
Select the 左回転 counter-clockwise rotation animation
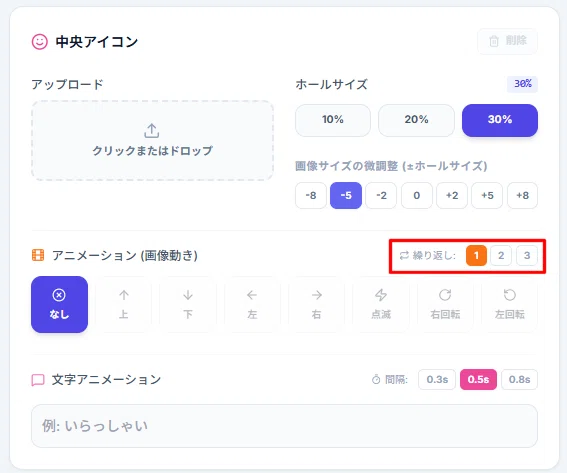pyautogui.click(x=510, y=304)
